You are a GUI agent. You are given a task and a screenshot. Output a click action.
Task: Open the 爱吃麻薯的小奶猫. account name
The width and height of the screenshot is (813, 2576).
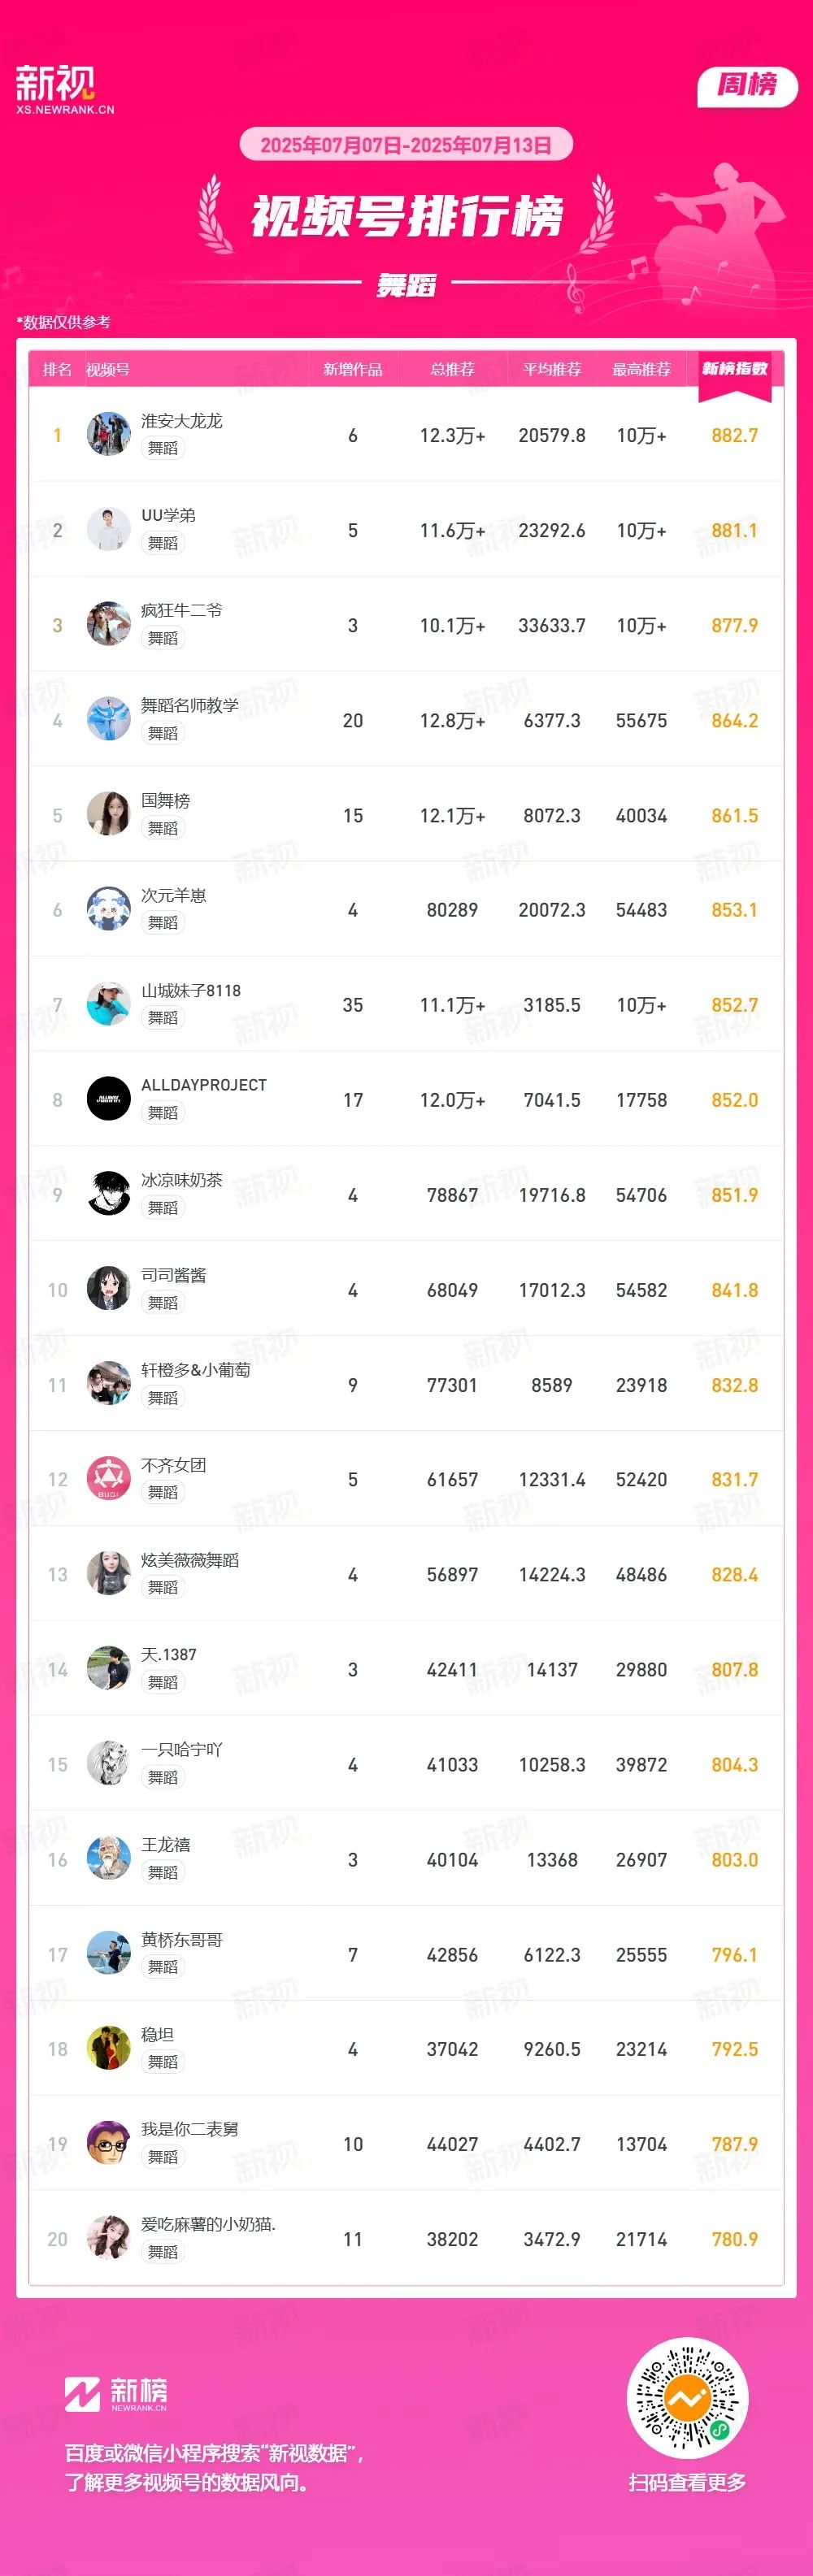pyautogui.click(x=208, y=2224)
